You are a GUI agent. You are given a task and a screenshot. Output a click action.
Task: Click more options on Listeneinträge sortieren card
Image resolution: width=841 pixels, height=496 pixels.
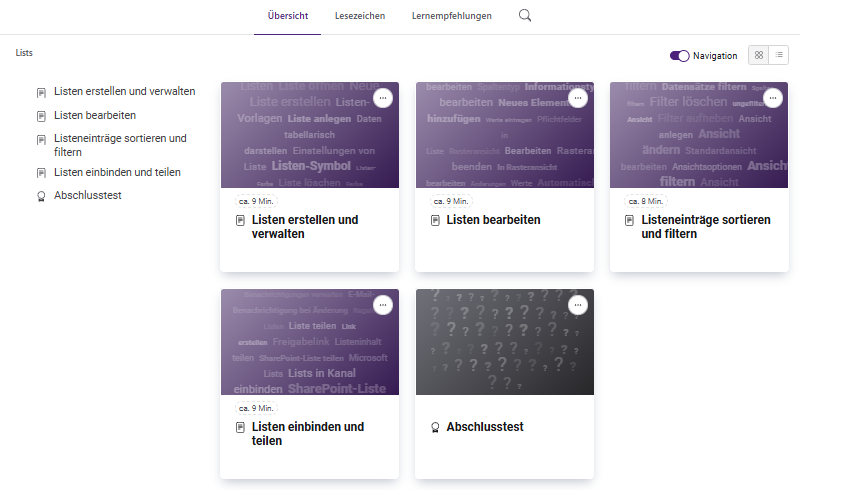[773, 98]
